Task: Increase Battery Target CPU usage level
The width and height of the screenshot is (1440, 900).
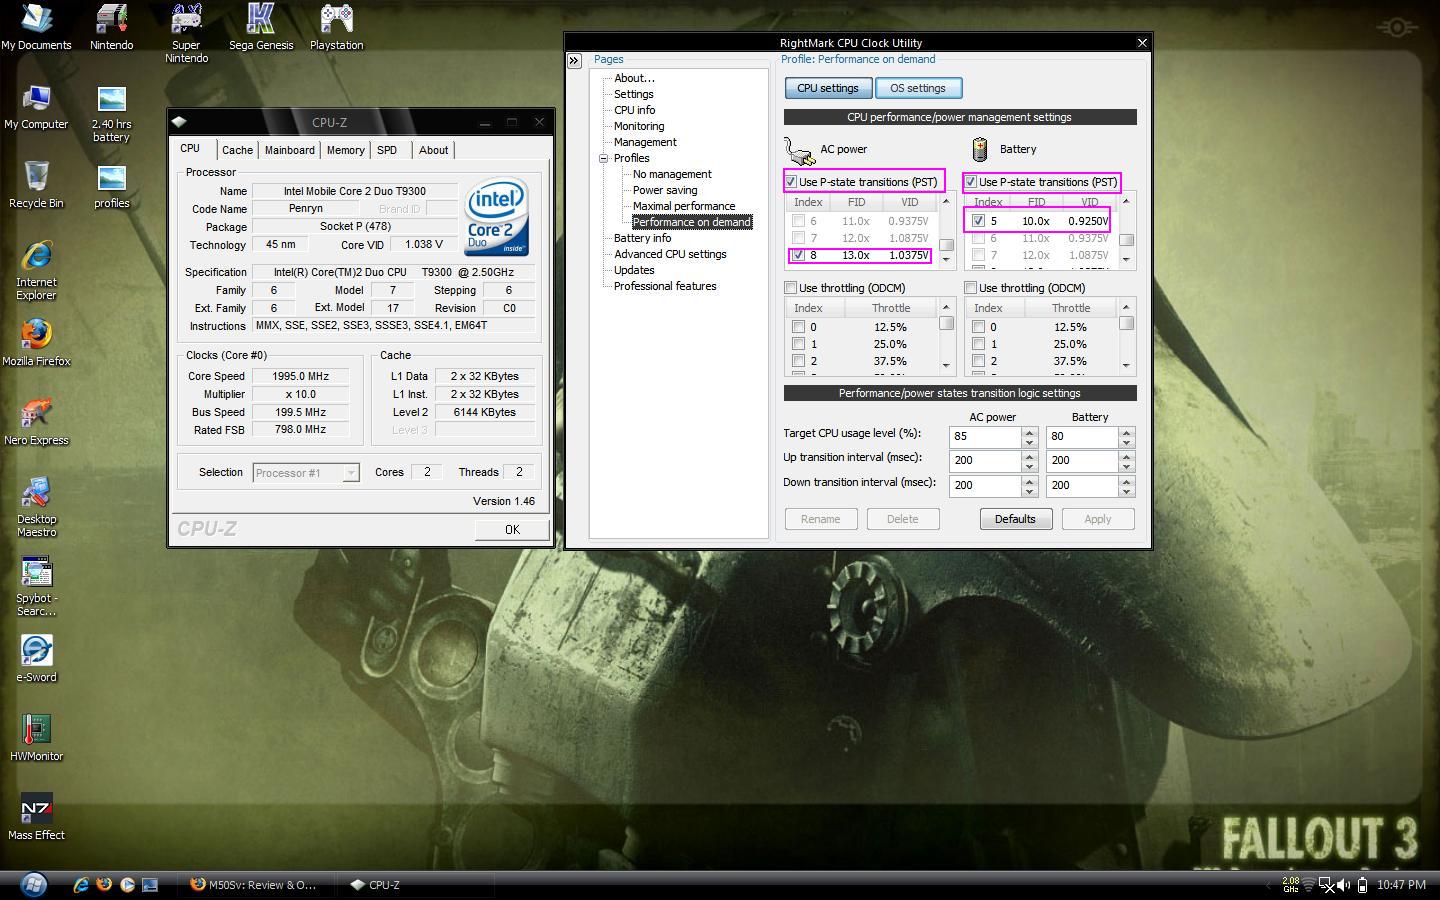Action: pyautogui.click(x=1126, y=432)
